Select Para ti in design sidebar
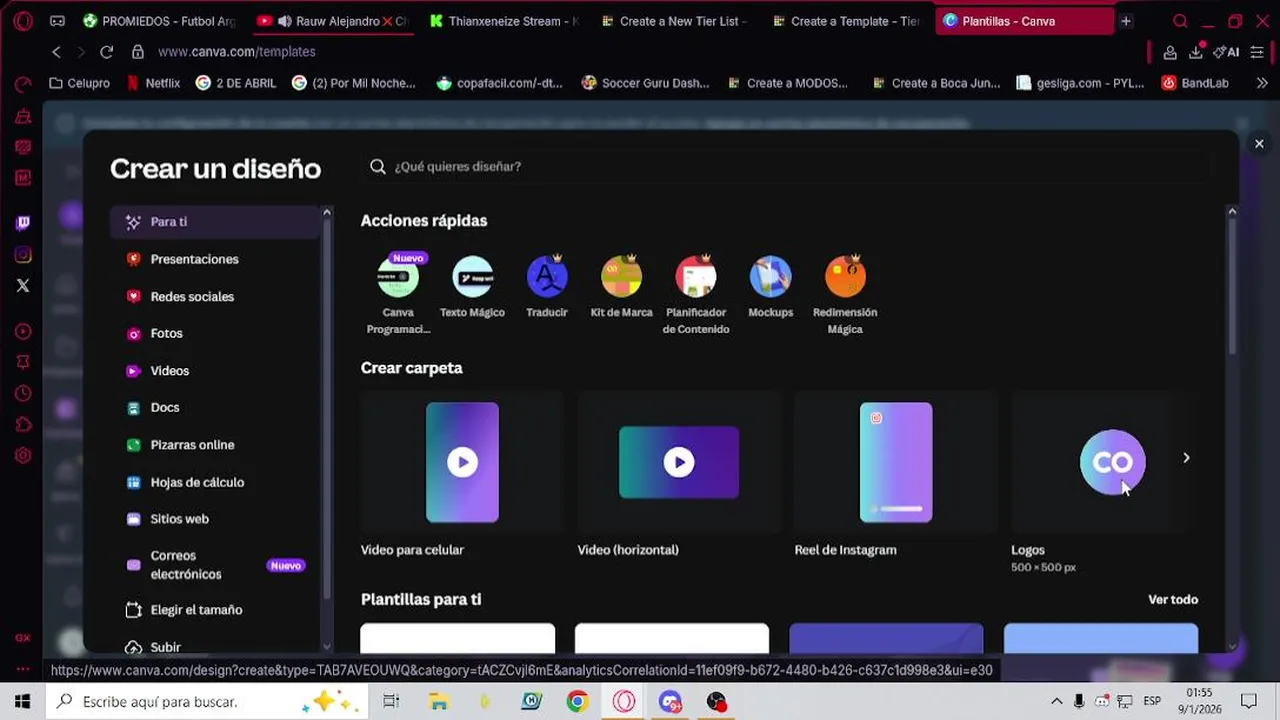The height and width of the screenshot is (720, 1280). (214, 222)
